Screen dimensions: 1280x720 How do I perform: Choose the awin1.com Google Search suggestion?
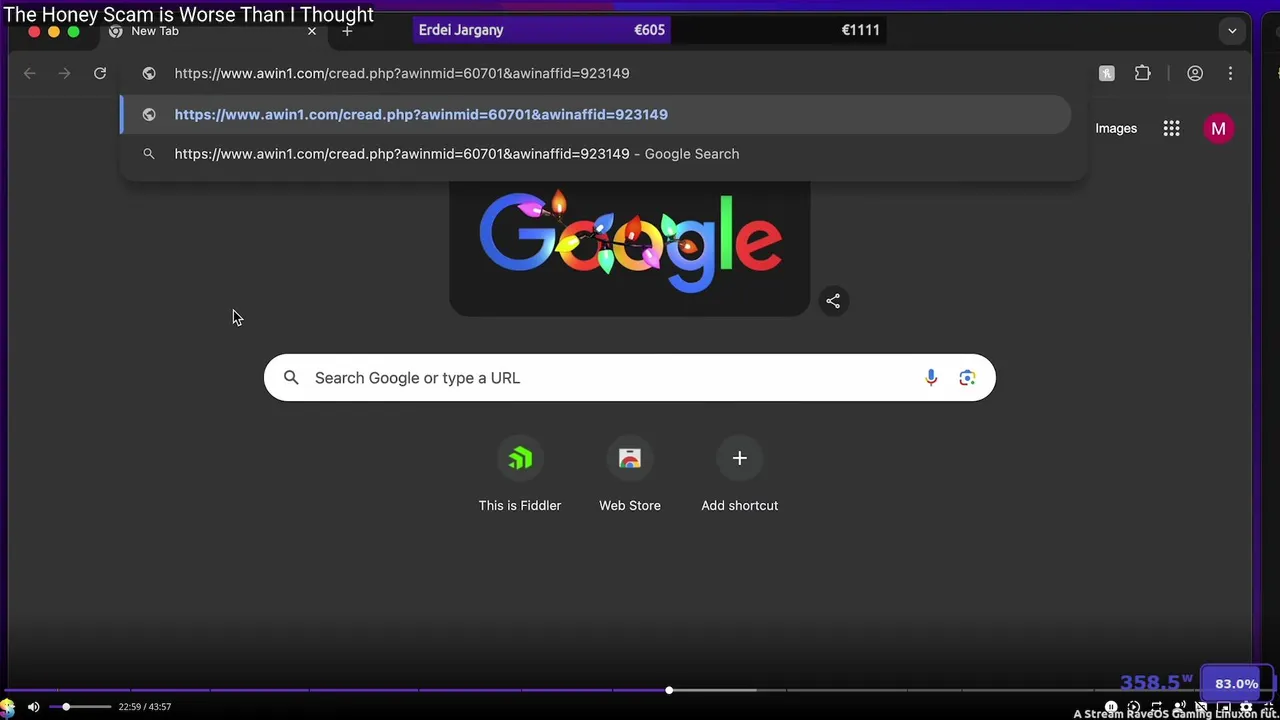[x=595, y=154]
